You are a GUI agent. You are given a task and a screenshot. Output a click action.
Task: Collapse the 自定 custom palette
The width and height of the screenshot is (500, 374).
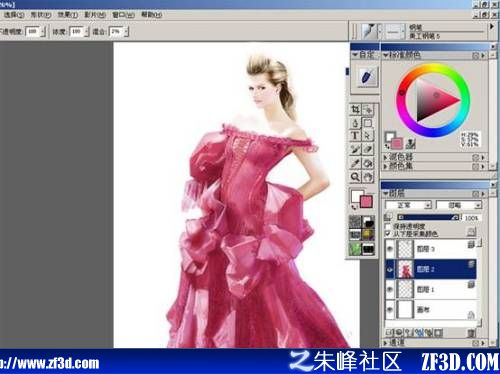tap(355, 55)
